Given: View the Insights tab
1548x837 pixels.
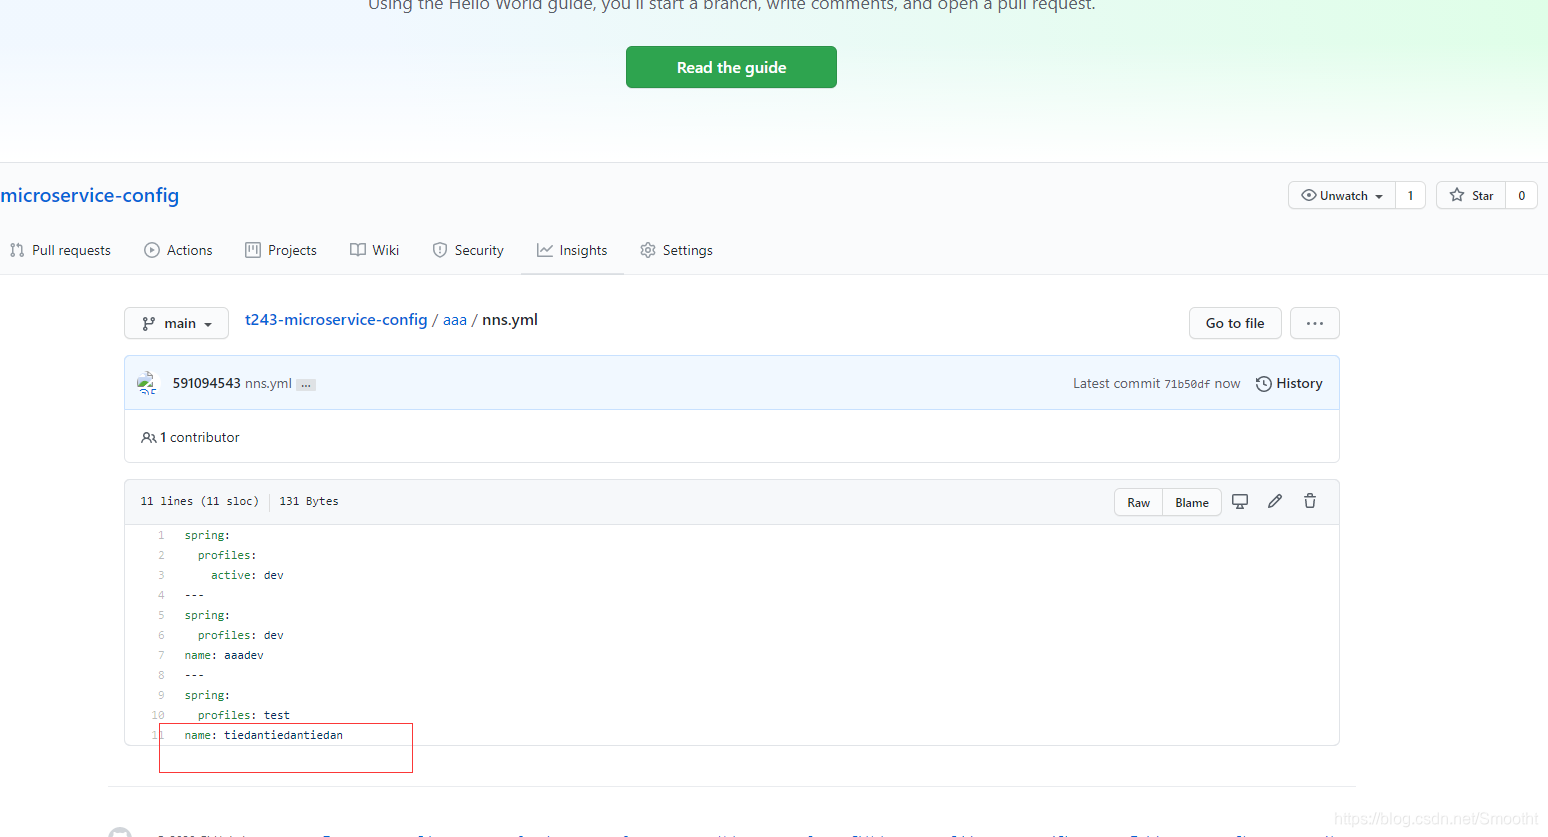Looking at the screenshot, I should (572, 250).
